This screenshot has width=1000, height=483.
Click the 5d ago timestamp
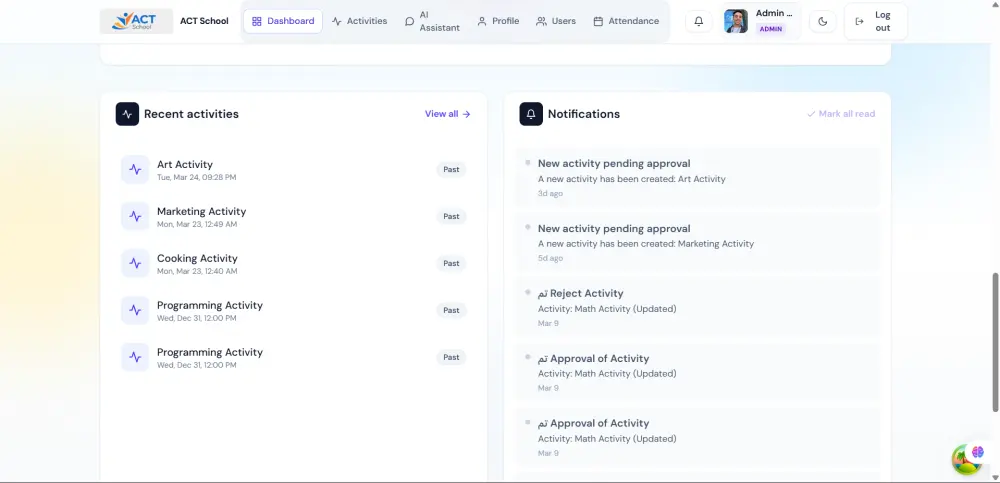(550, 258)
